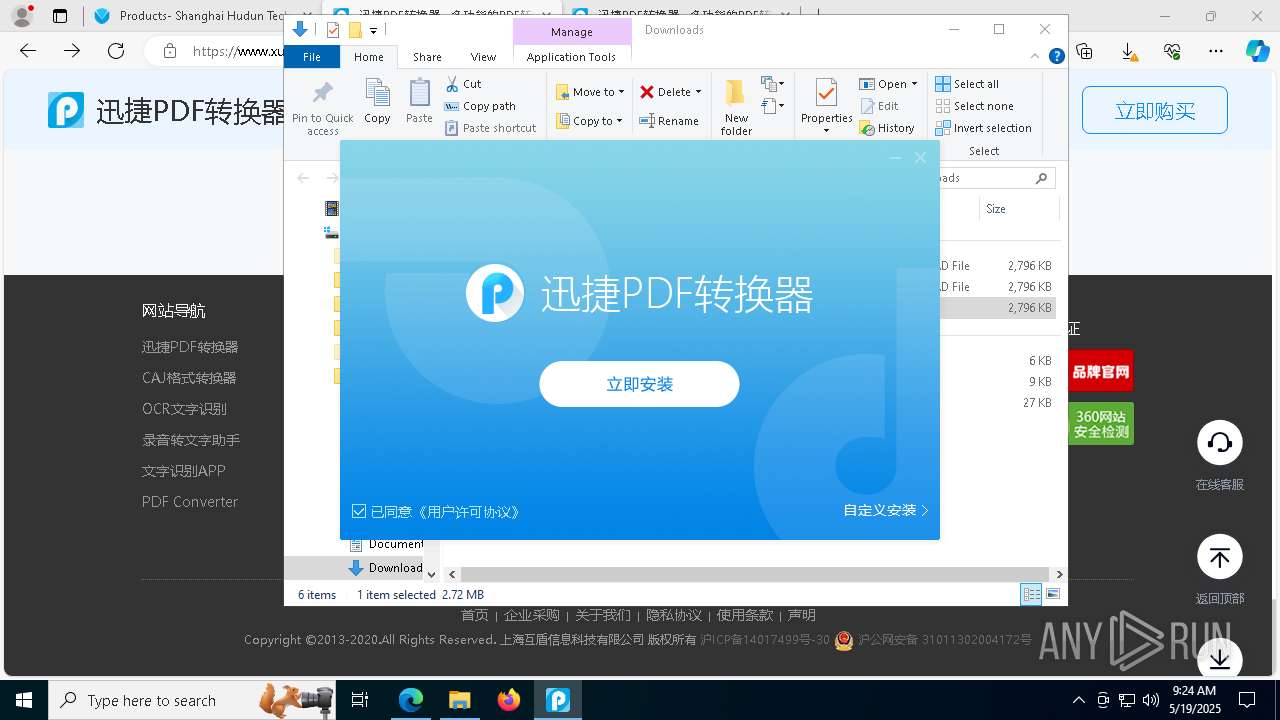Refresh the Edge browser page

tap(116, 51)
